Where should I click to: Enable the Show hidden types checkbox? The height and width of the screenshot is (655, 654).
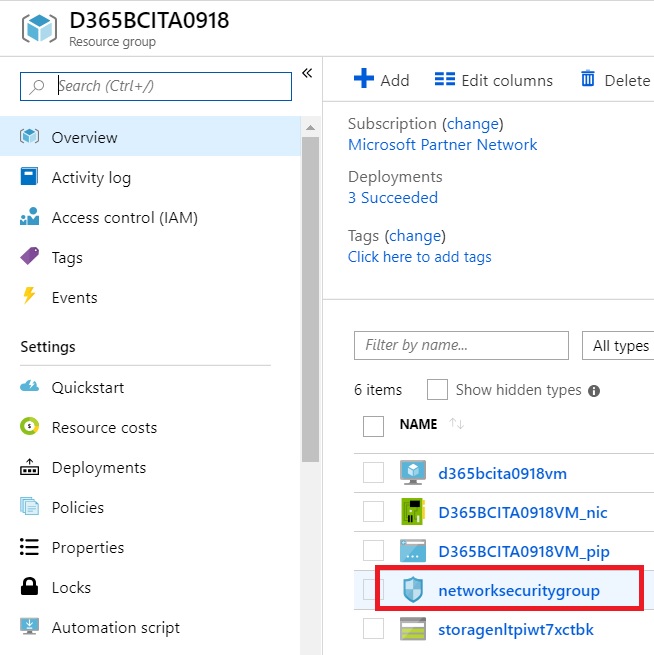(x=437, y=390)
